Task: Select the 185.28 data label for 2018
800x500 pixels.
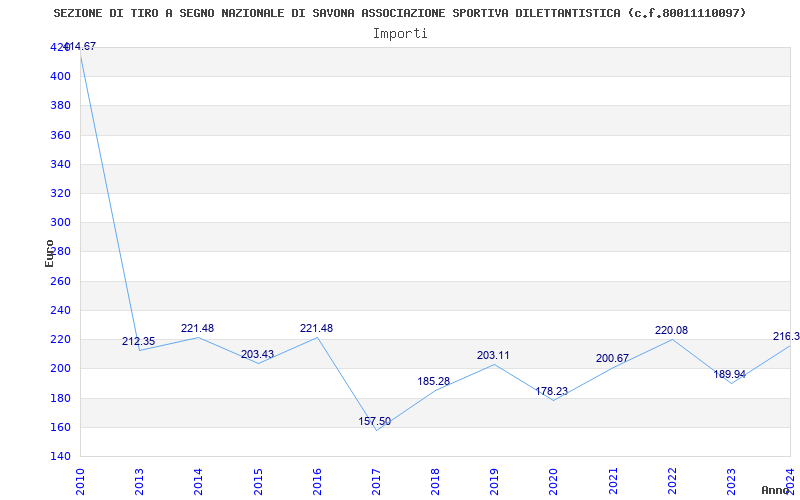Action: 434,382
